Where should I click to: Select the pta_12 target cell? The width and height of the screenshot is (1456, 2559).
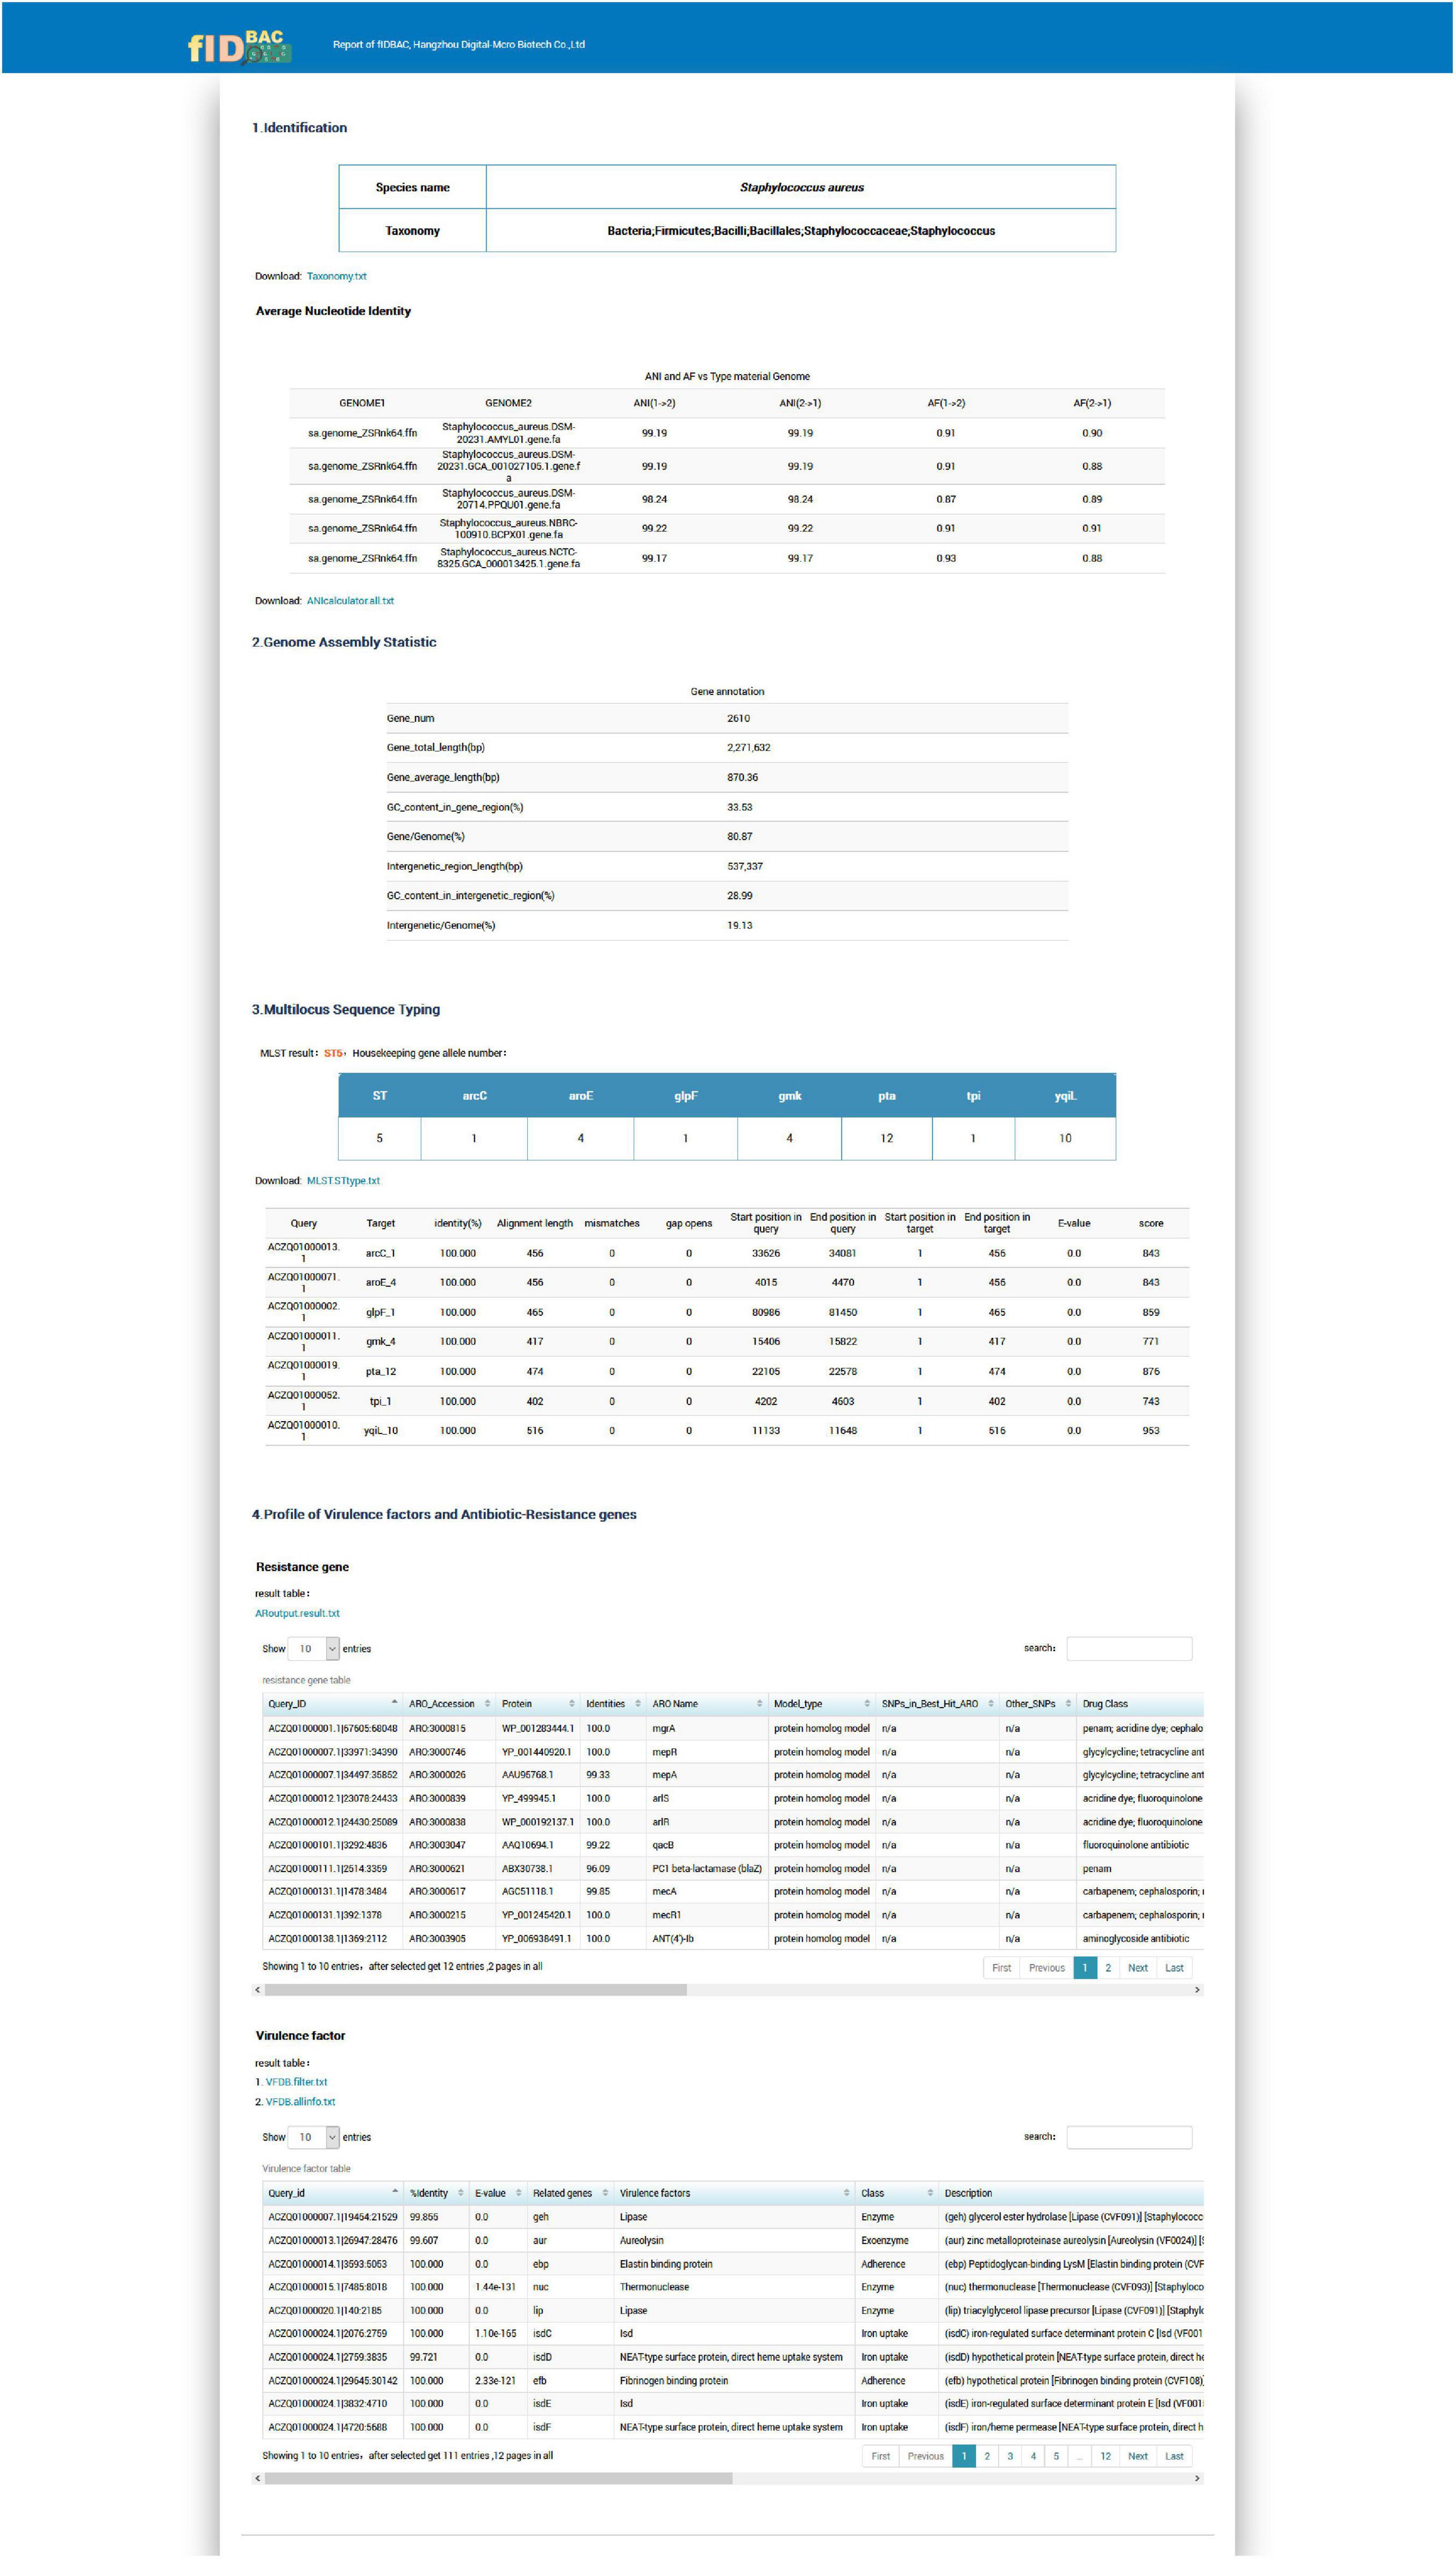tap(380, 1372)
